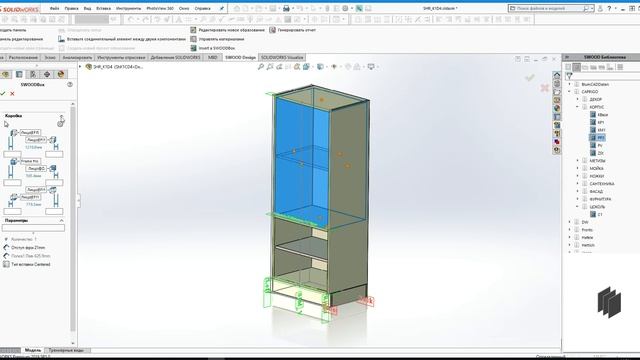Click the Zoom to Fit magnifier icon
The width and height of the screenshot is (640, 360).
pyautogui.click(x=261, y=67)
